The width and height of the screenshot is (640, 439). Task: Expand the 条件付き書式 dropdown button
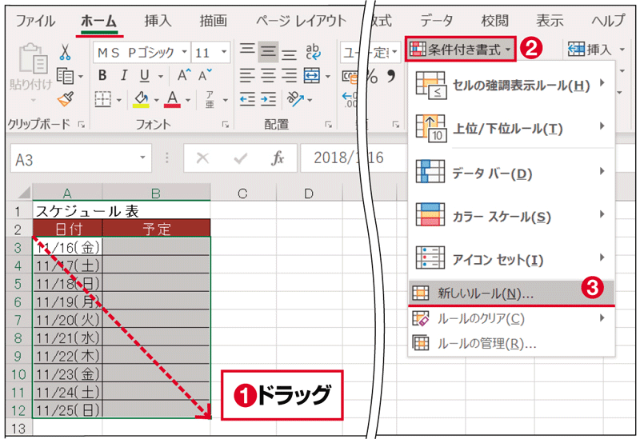point(461,48)
